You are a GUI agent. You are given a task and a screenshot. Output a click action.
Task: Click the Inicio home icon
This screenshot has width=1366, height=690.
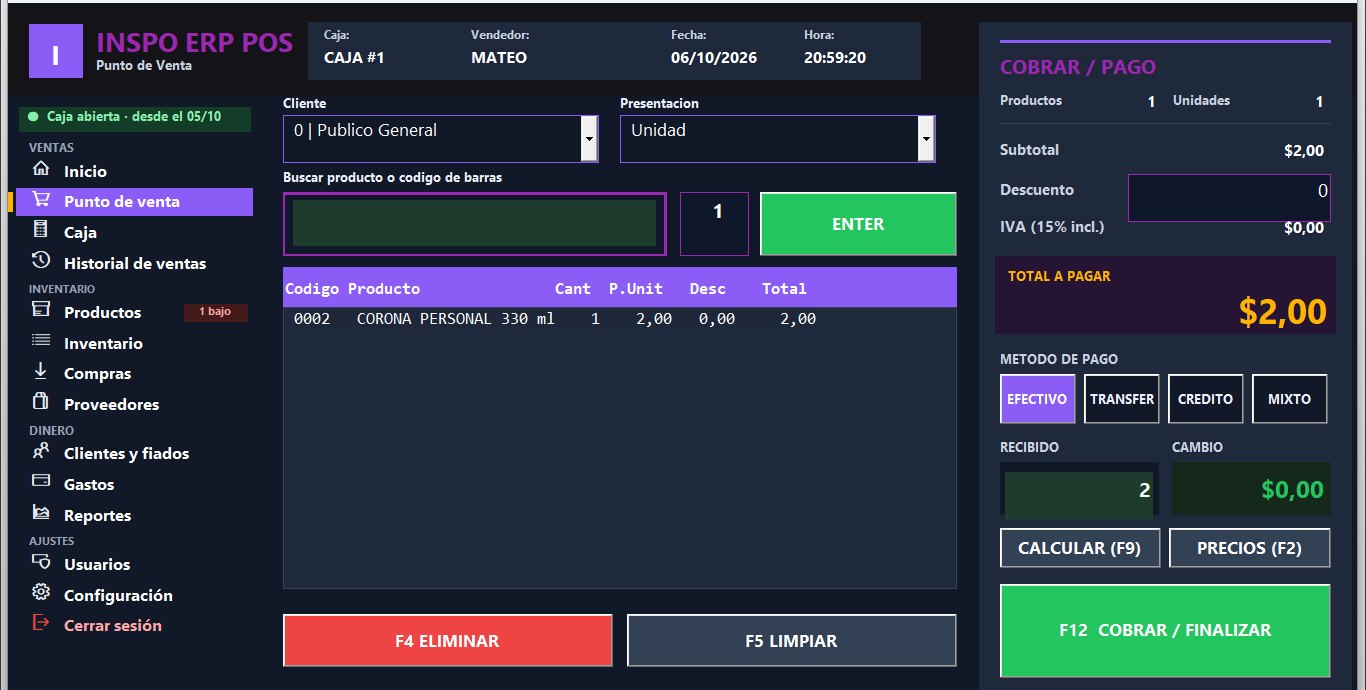click(x=41, y=169)
